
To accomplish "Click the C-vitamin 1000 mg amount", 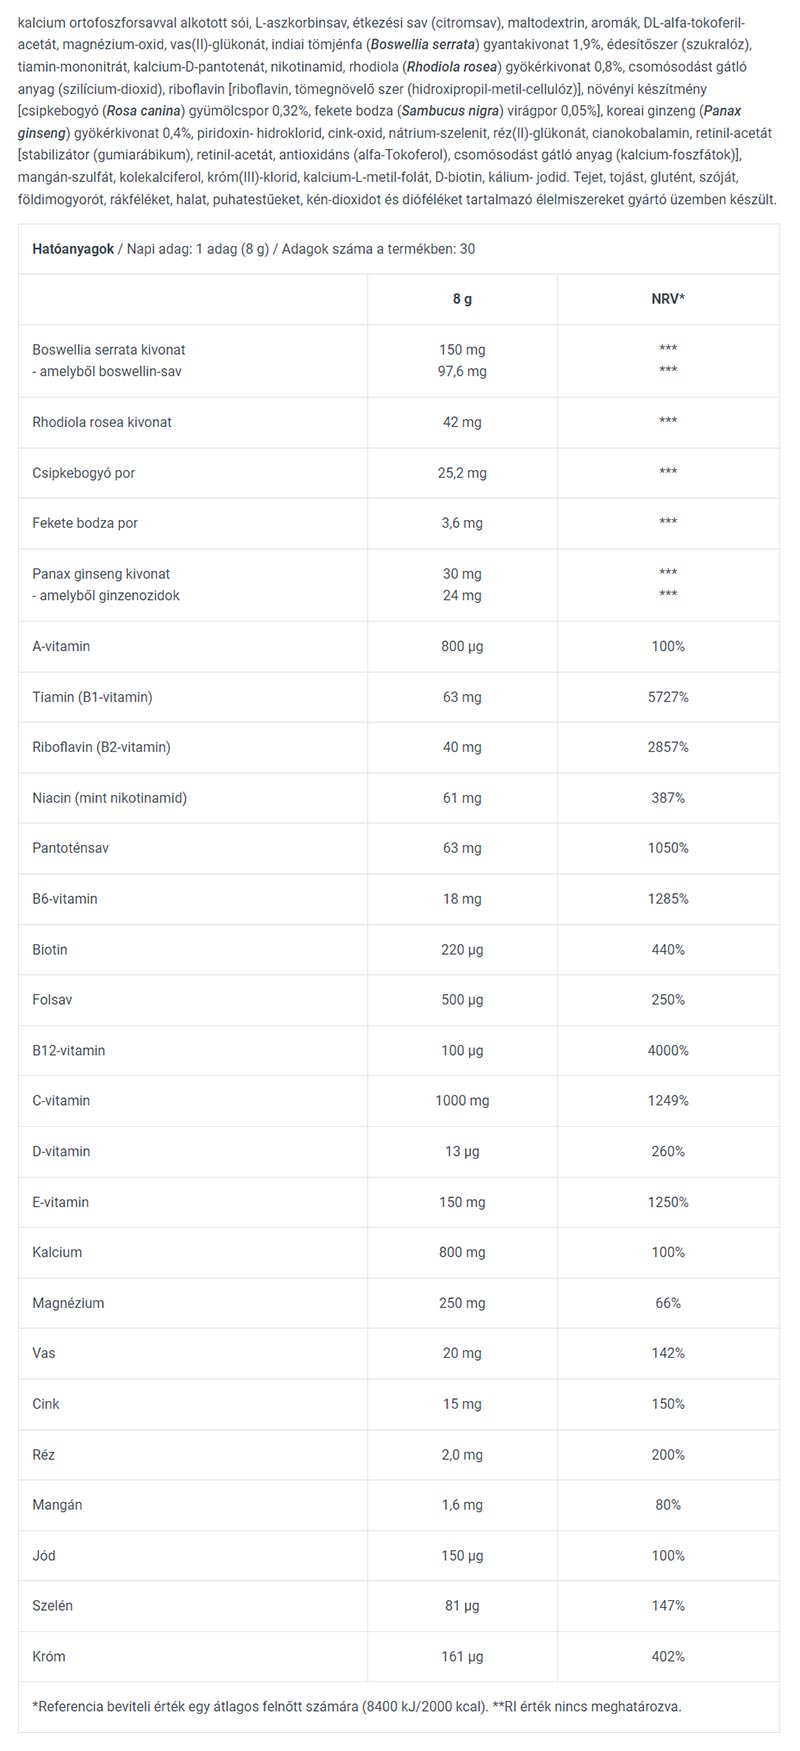I will tap(462, 1101).
